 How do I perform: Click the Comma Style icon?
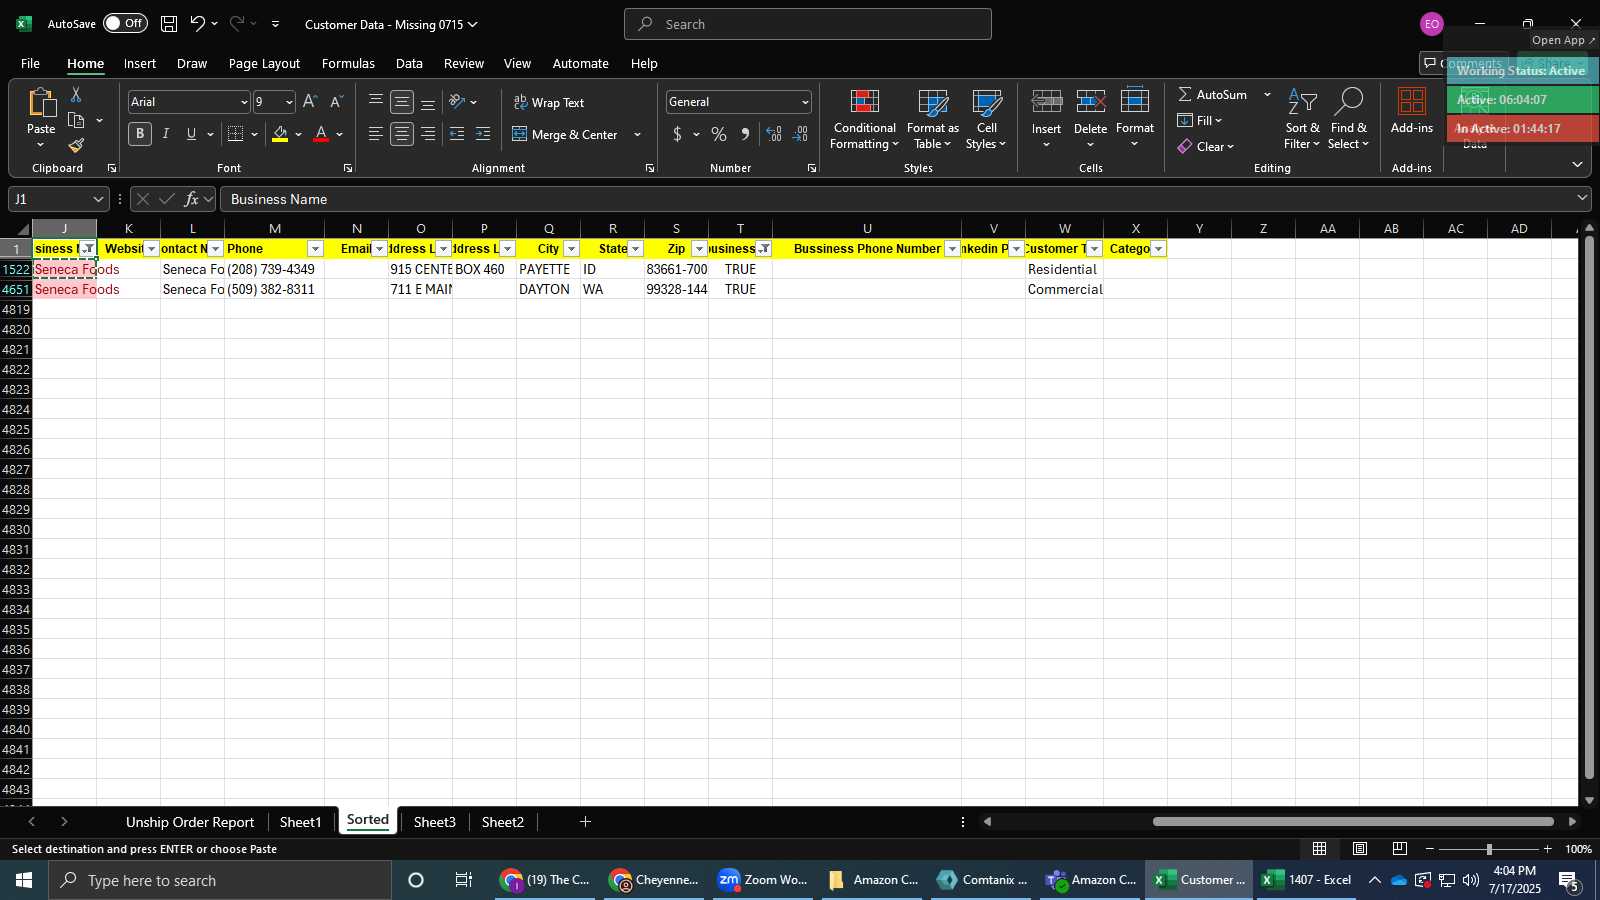click(x=745, y=134)
